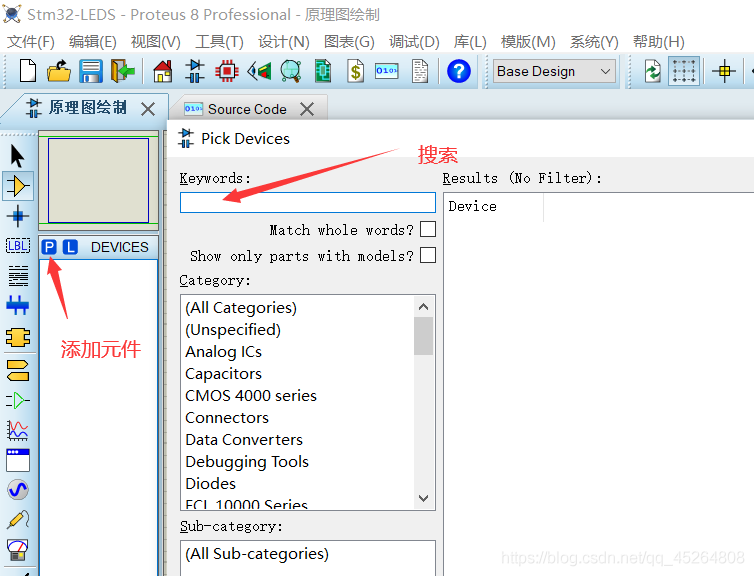Toggle grid display icon
Screen dimensions: 754x576
684,71
